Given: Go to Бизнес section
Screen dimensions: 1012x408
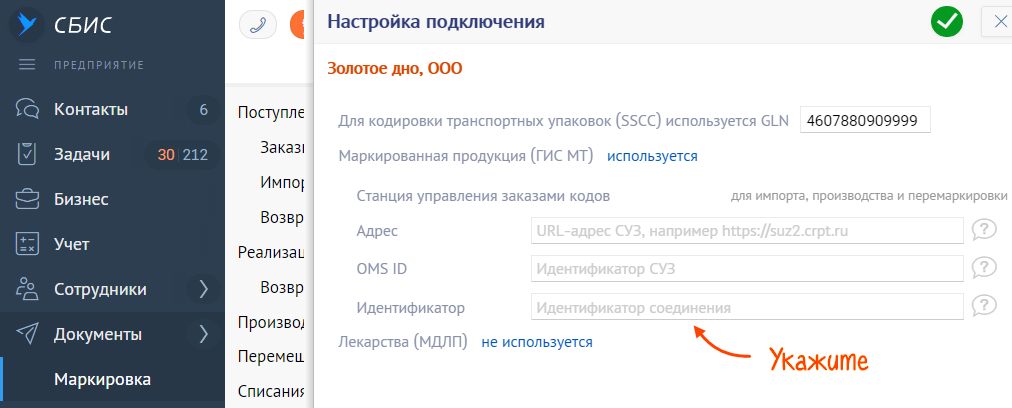Looking at the screenshot, I should coord(80,199).
